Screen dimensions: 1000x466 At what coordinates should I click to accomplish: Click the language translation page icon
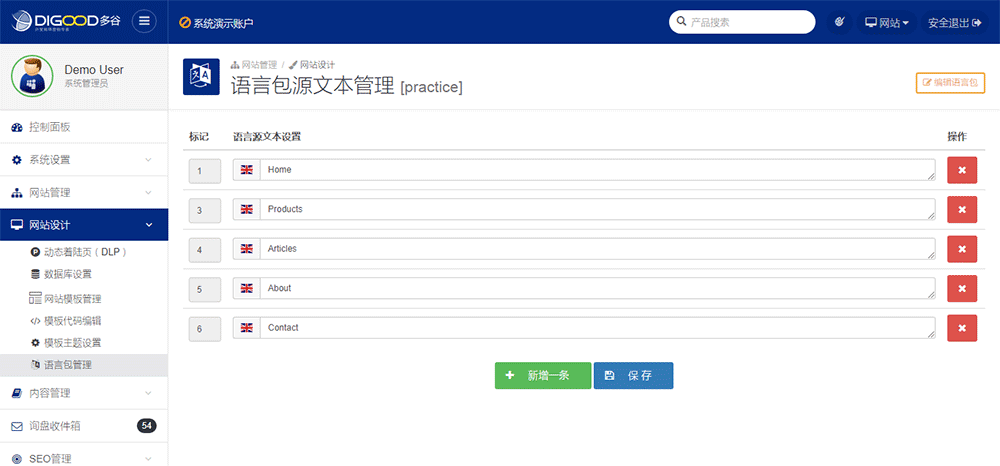tap(201, 76)
